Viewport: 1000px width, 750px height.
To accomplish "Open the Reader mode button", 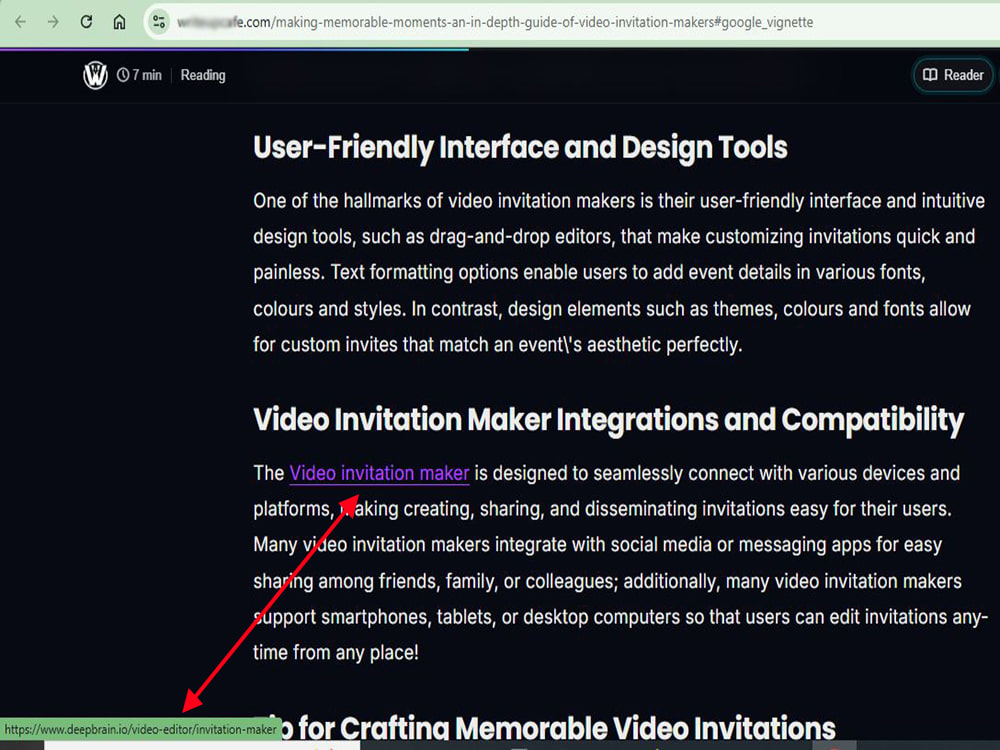I will (953, 75).
